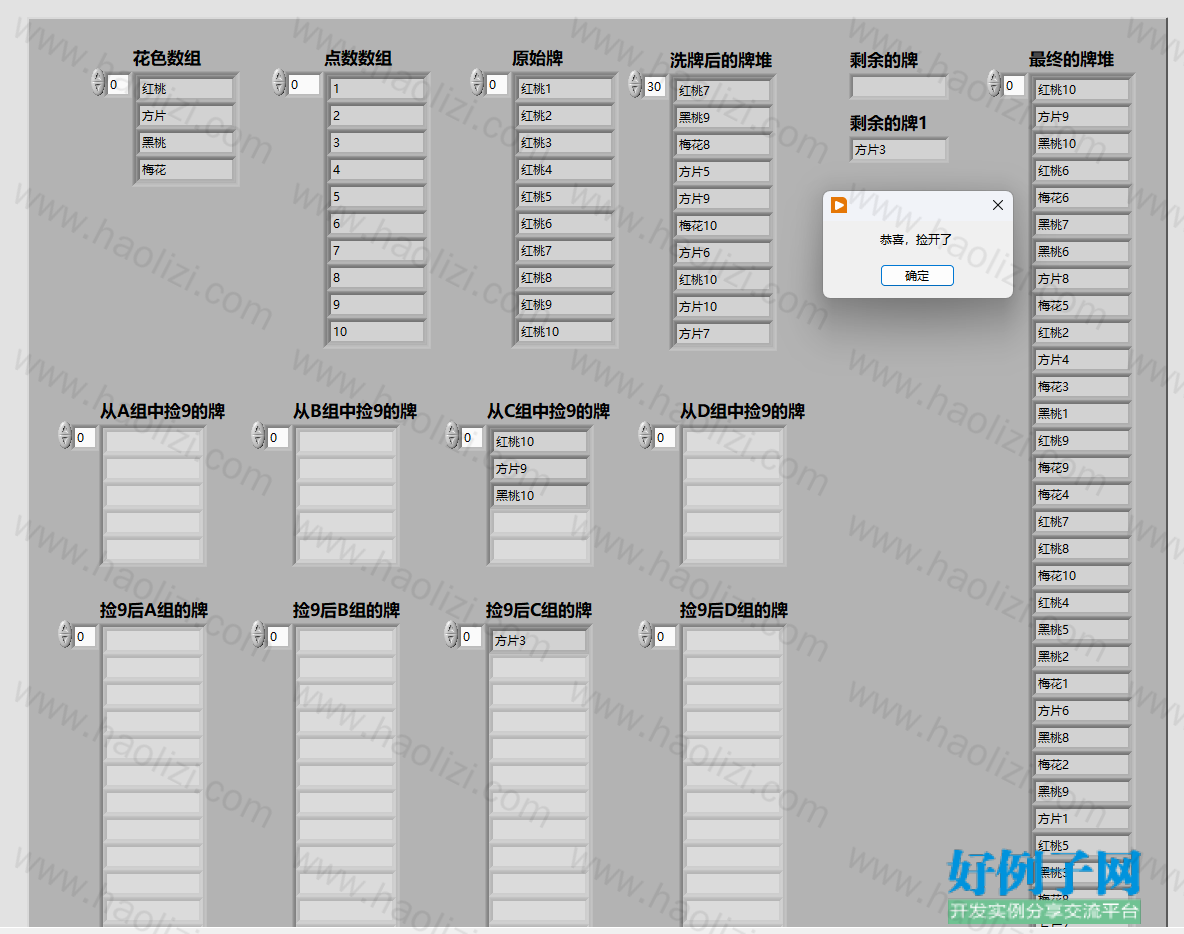Image resolution: width=1184 pixels, height=934 pixels.
Task: Click 梅花10 in 最终的牌堆
Action: click(x=1081, y=576)
